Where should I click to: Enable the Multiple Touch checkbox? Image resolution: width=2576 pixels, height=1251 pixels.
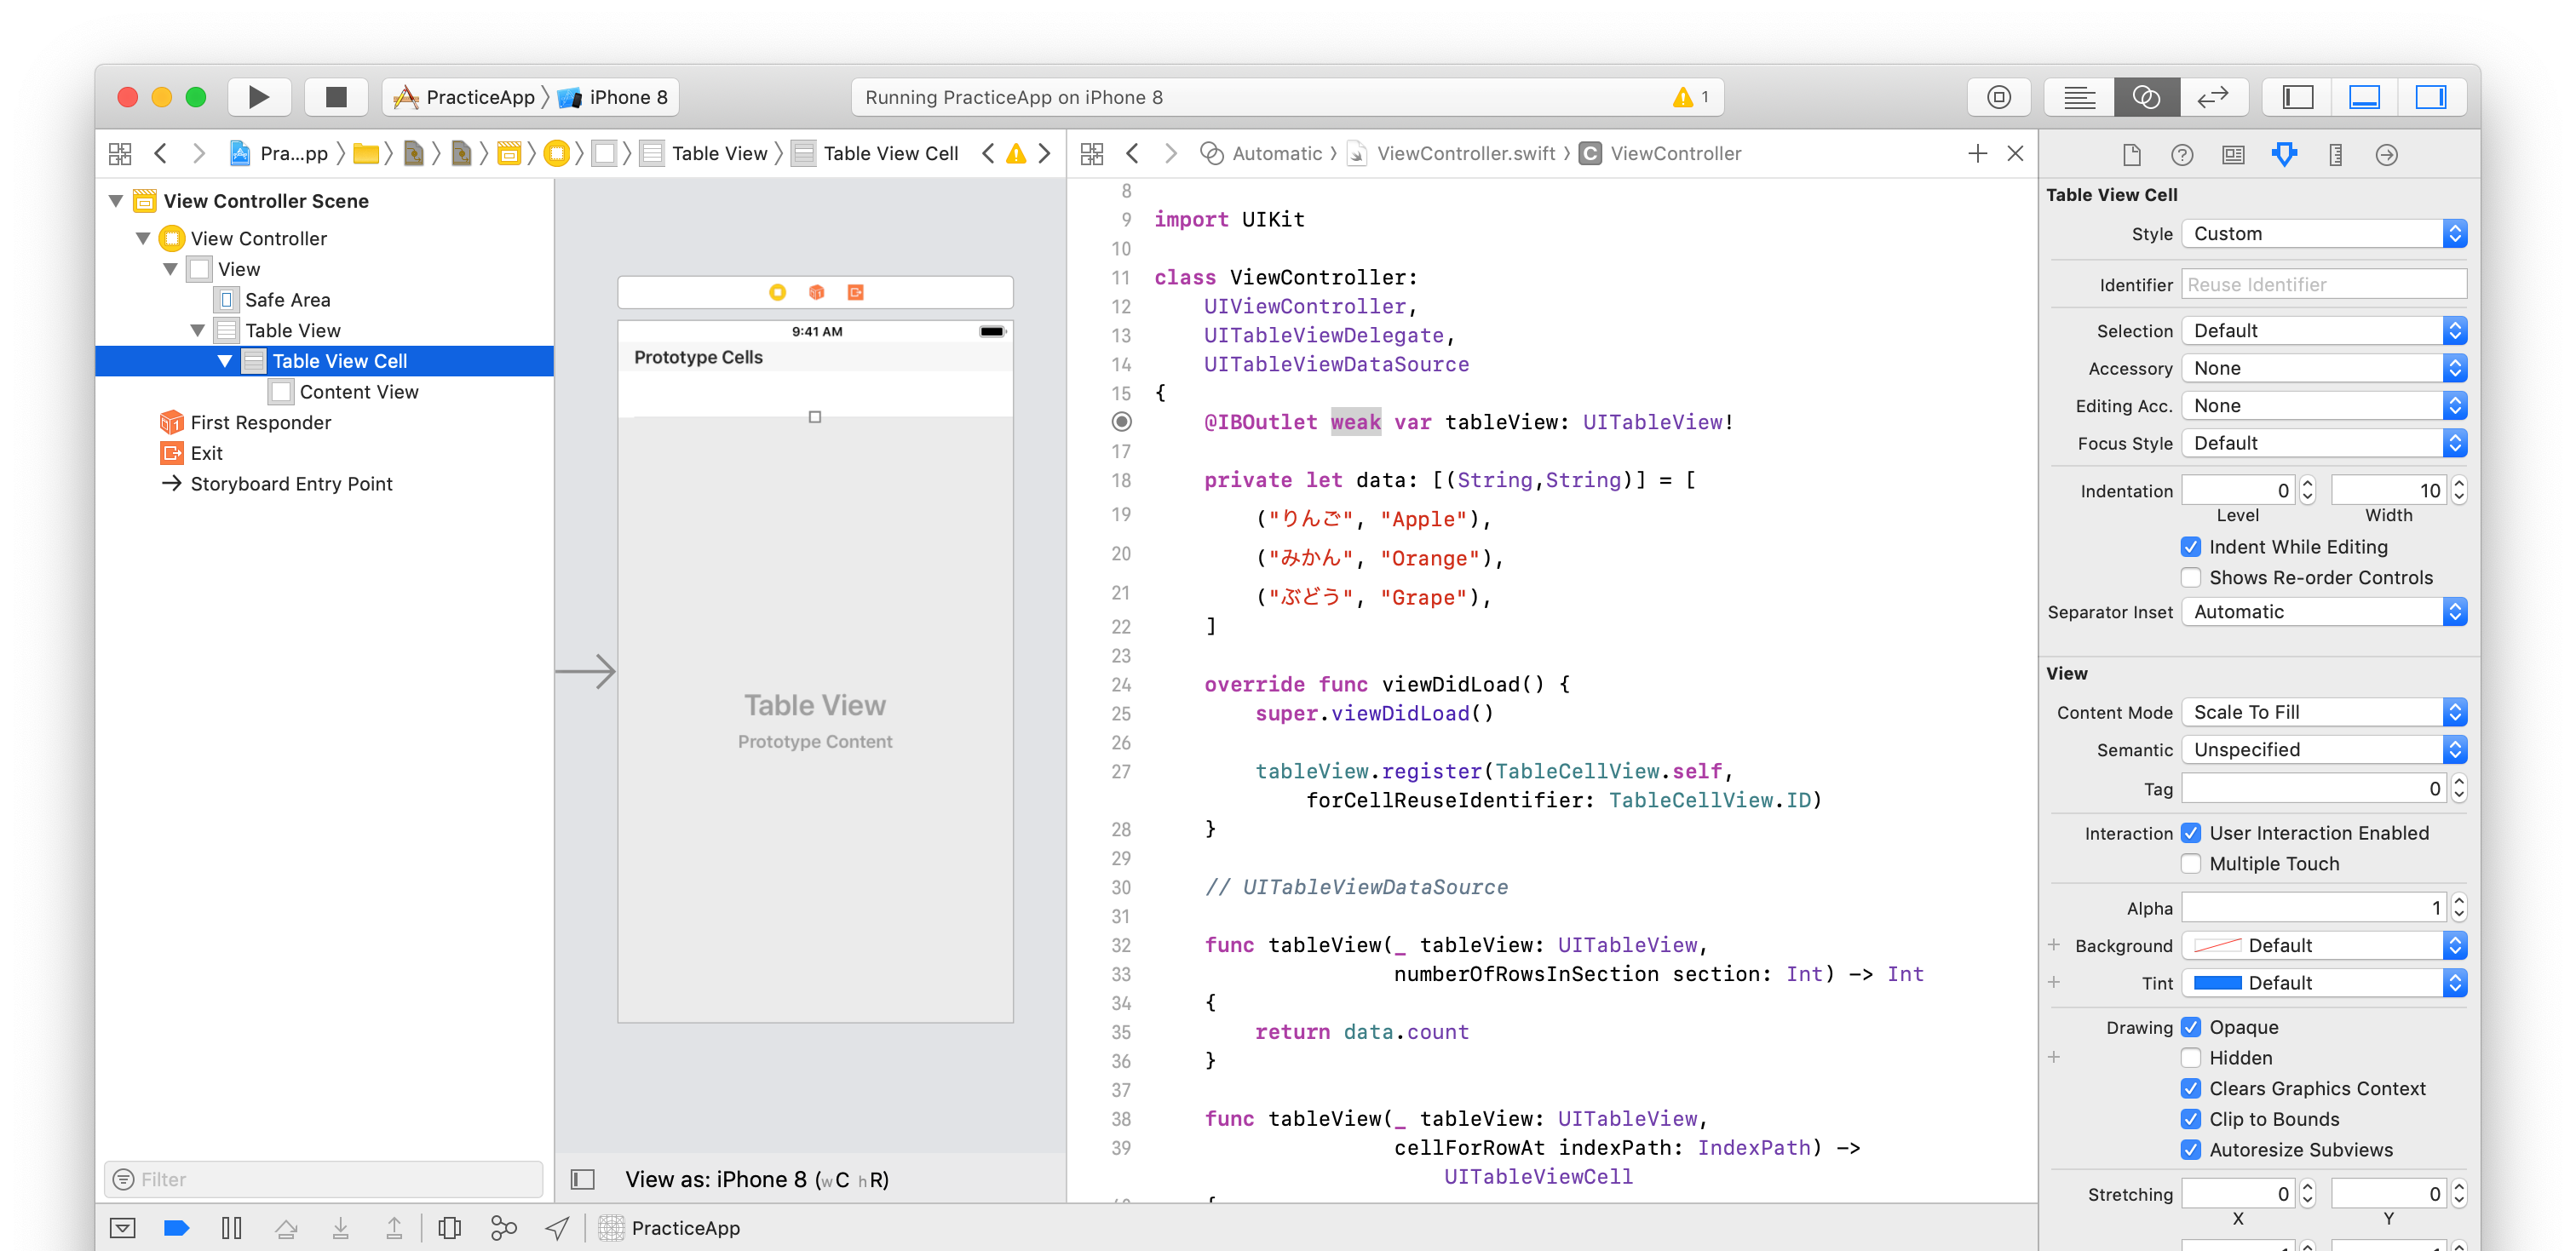[2190, 864]
